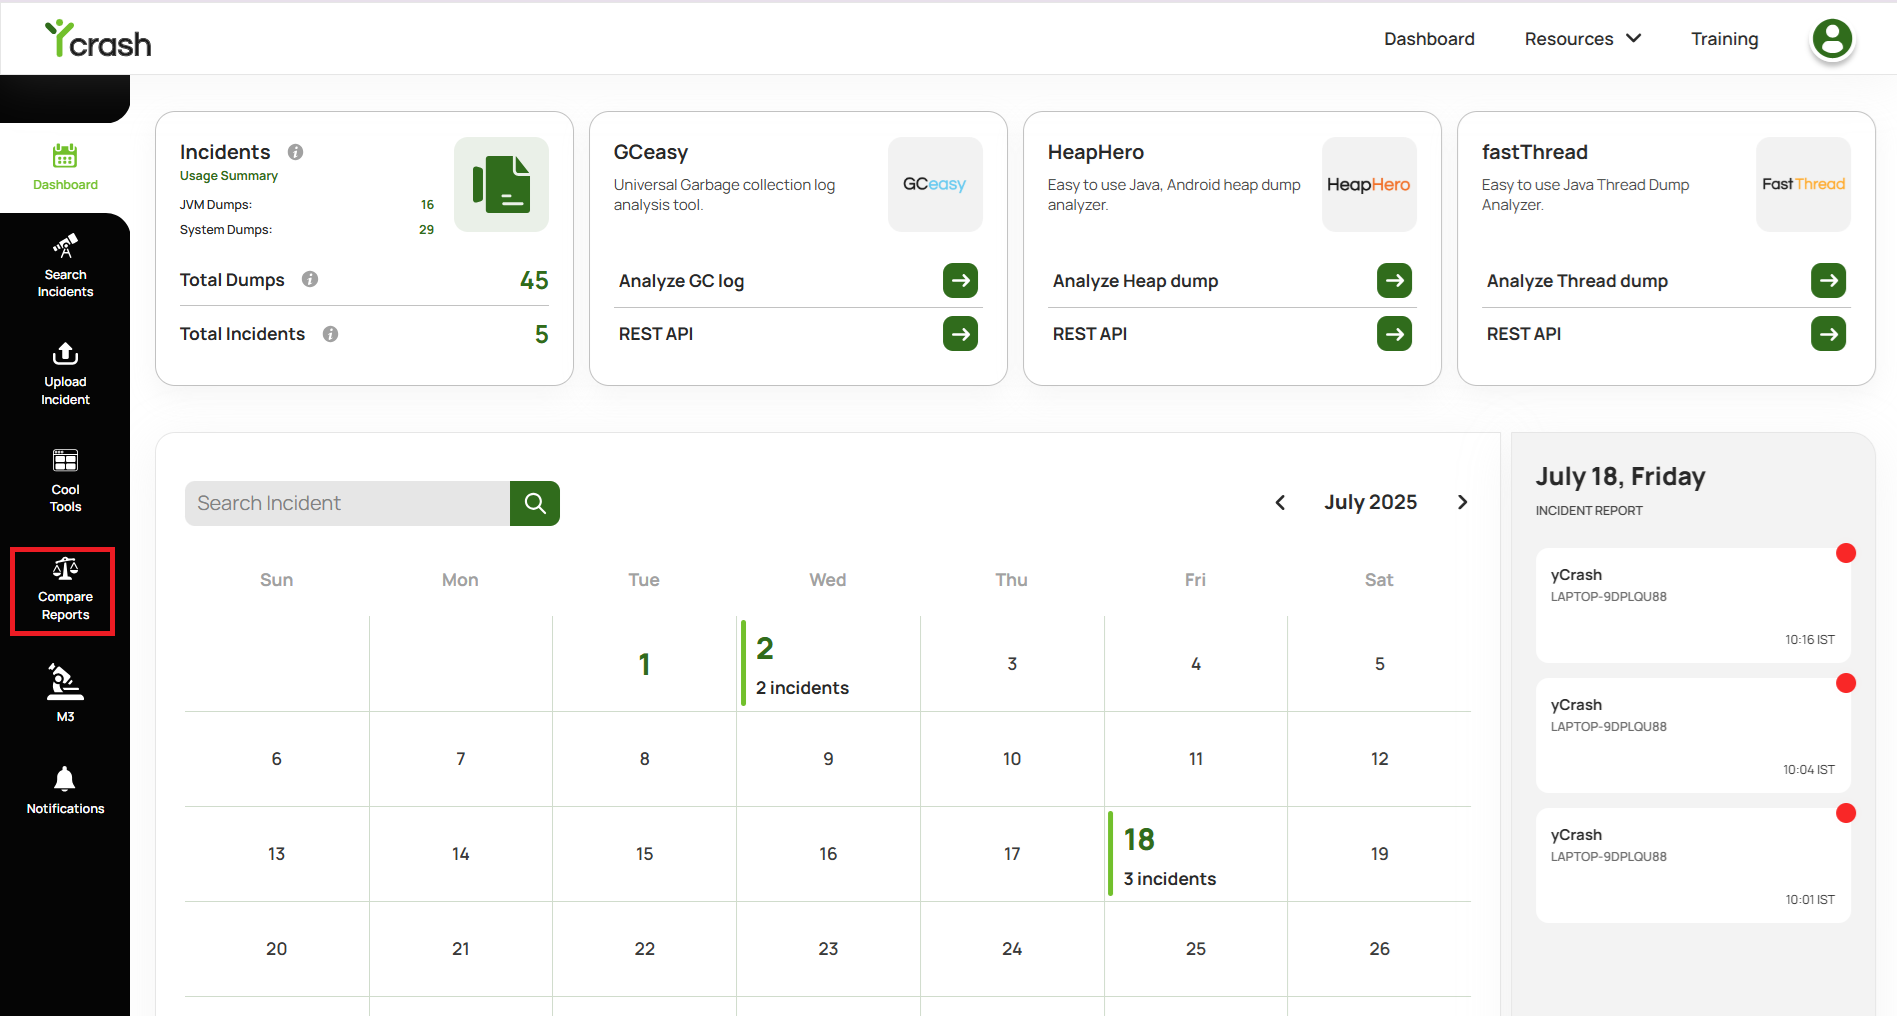
Task: Expand the Resources dropdown menu
Action: (x=1582, y=39)
